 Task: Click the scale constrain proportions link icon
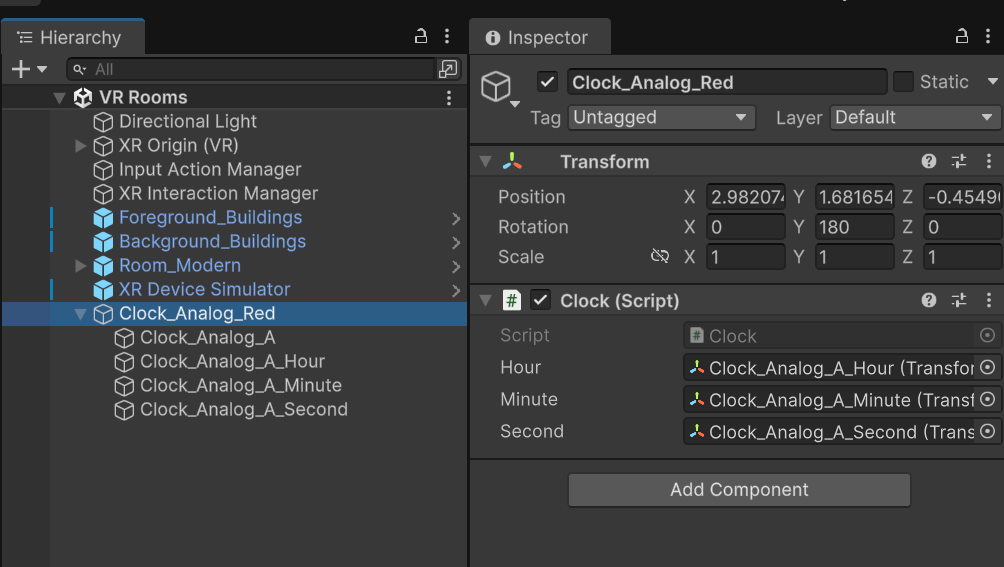click(x=659, y=257)
